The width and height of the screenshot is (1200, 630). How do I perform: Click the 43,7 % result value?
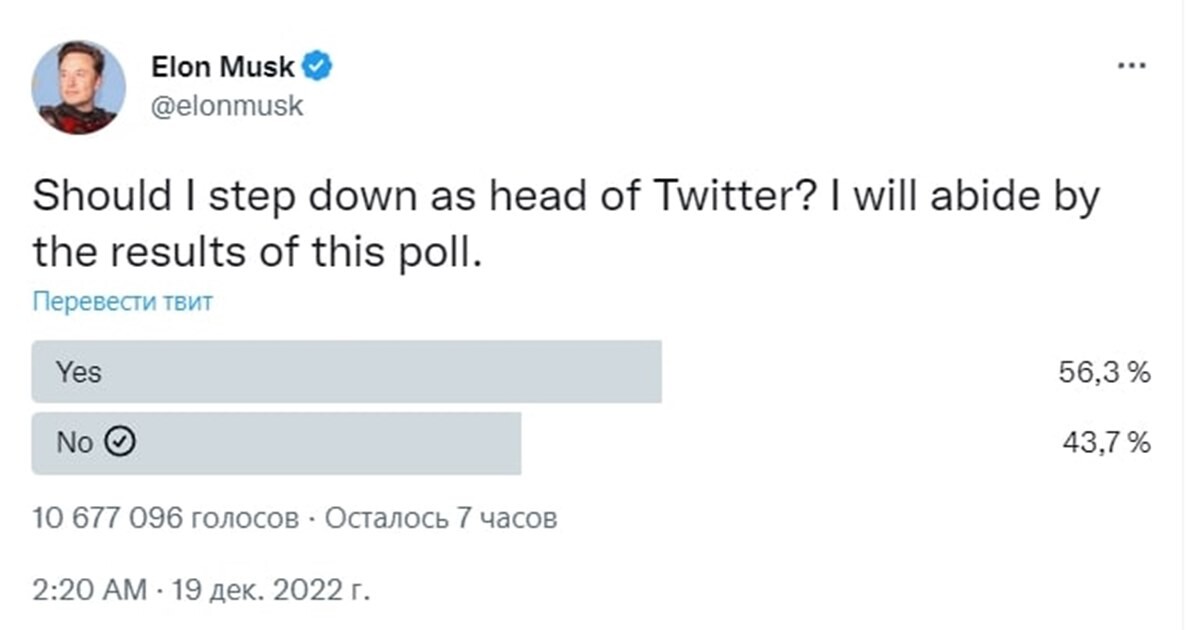pyautogui.click(x=1105, y=444)
